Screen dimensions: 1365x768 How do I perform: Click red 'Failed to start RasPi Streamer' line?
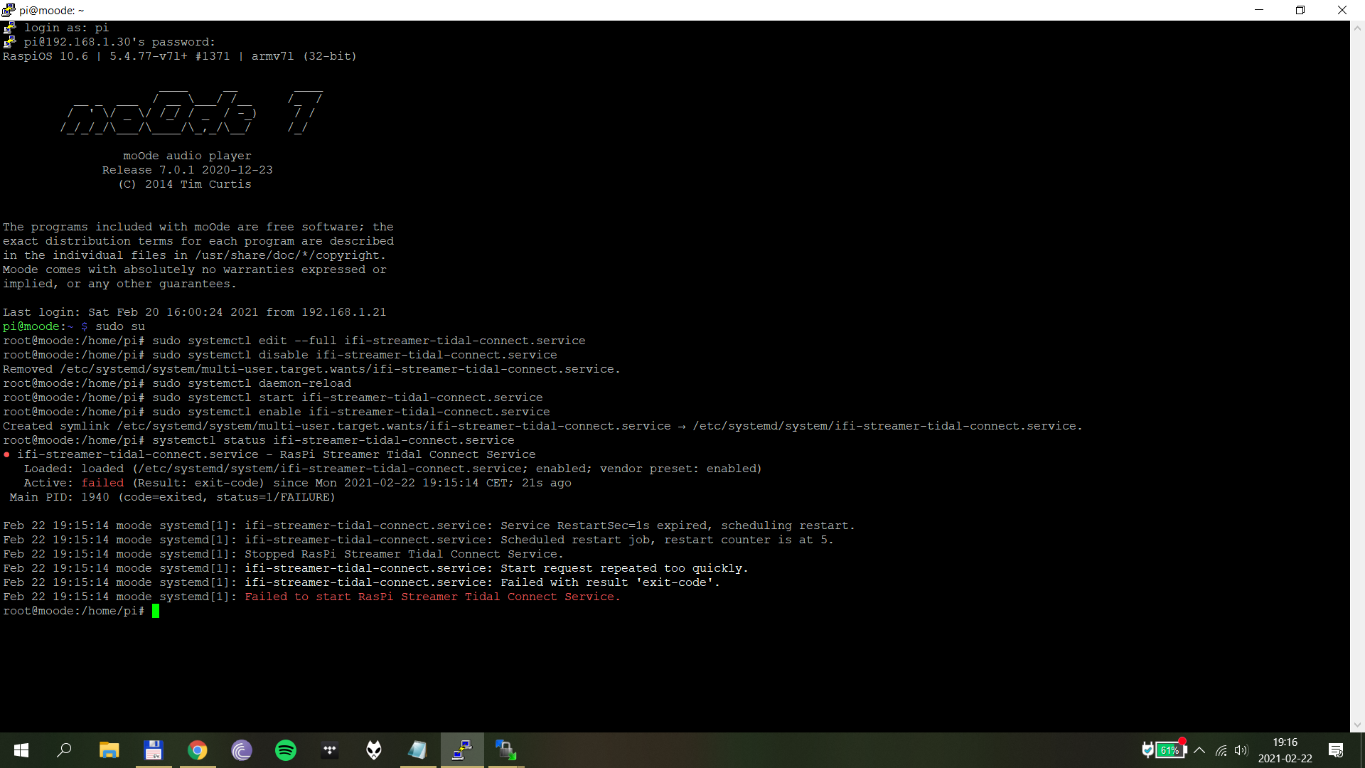pyautogui.click(x=312, y=596)
